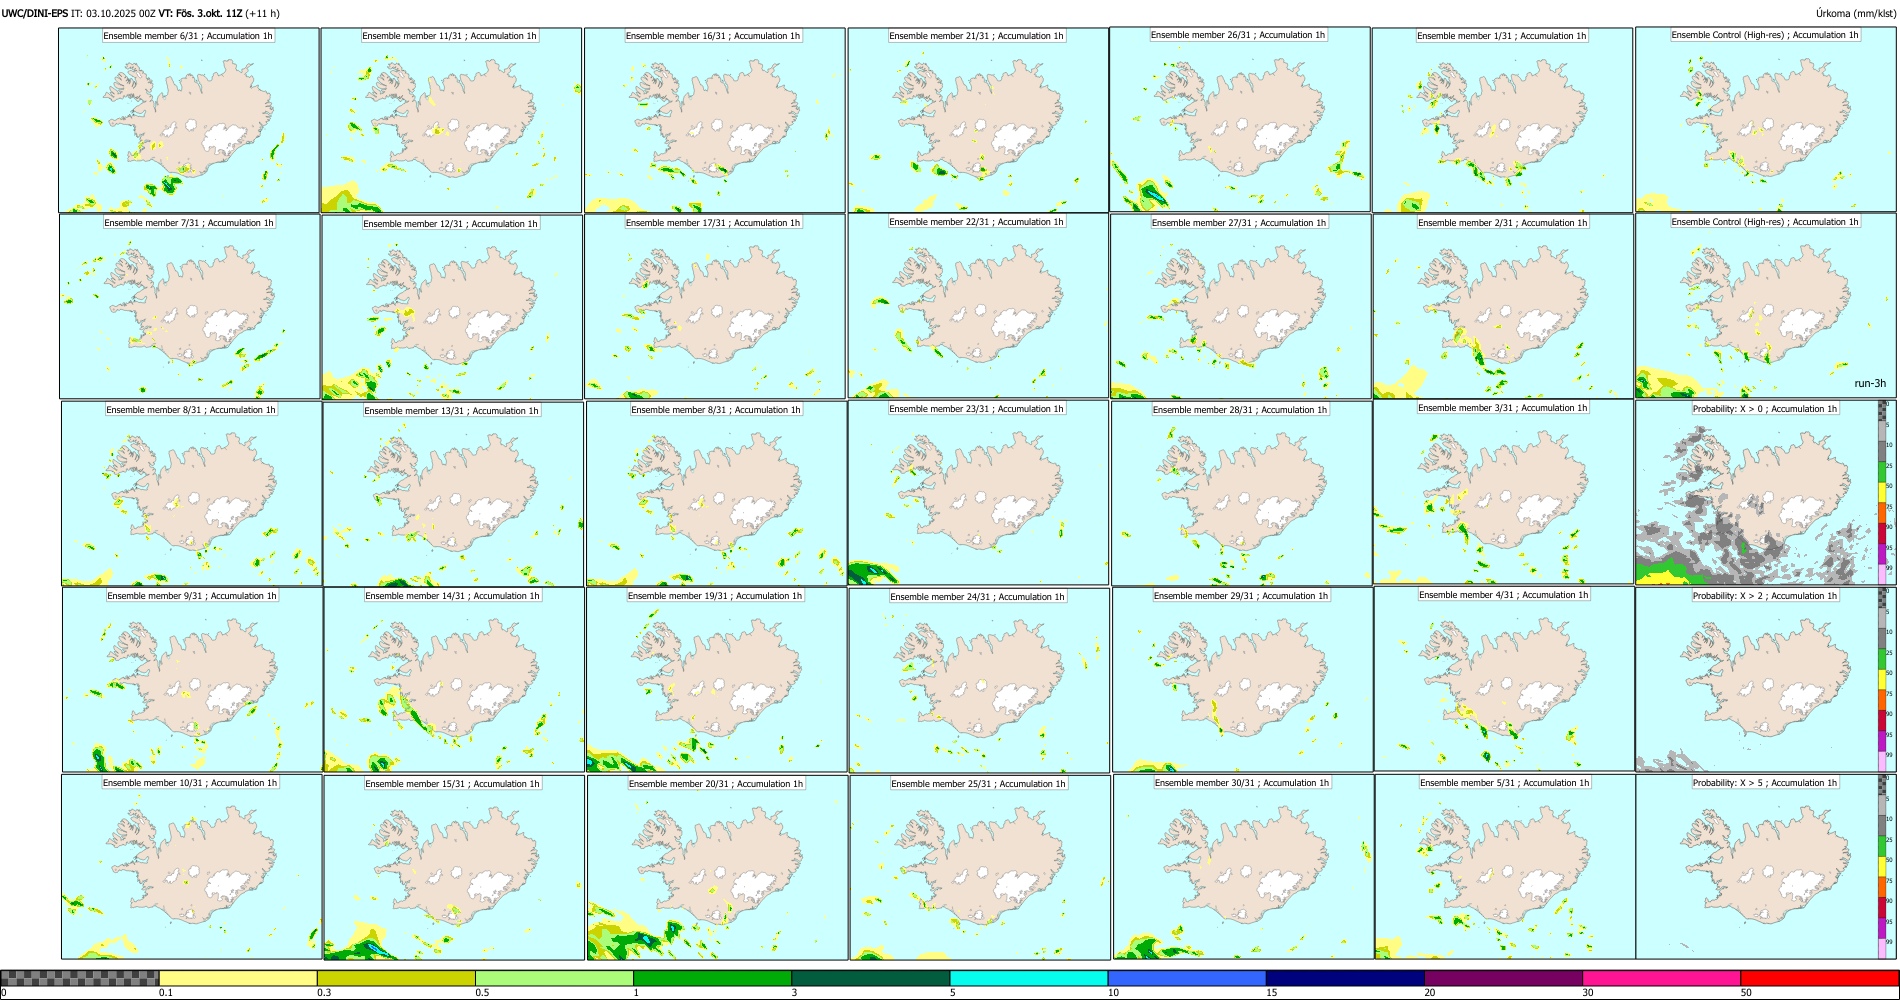Pick the light green 0.5–1 legend swatch

pyautogui.click(x=554, y=978)
